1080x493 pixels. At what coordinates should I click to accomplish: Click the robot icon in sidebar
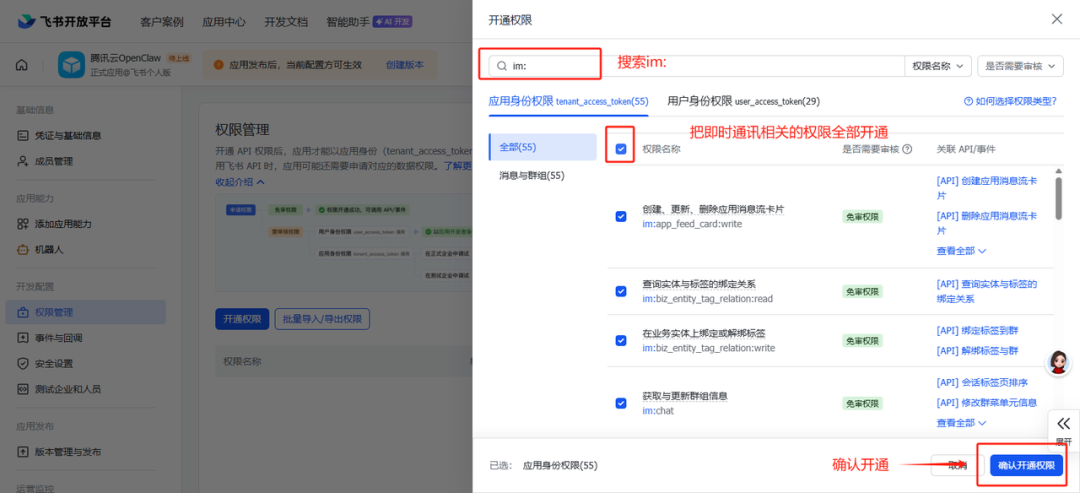tap(23, 249)
